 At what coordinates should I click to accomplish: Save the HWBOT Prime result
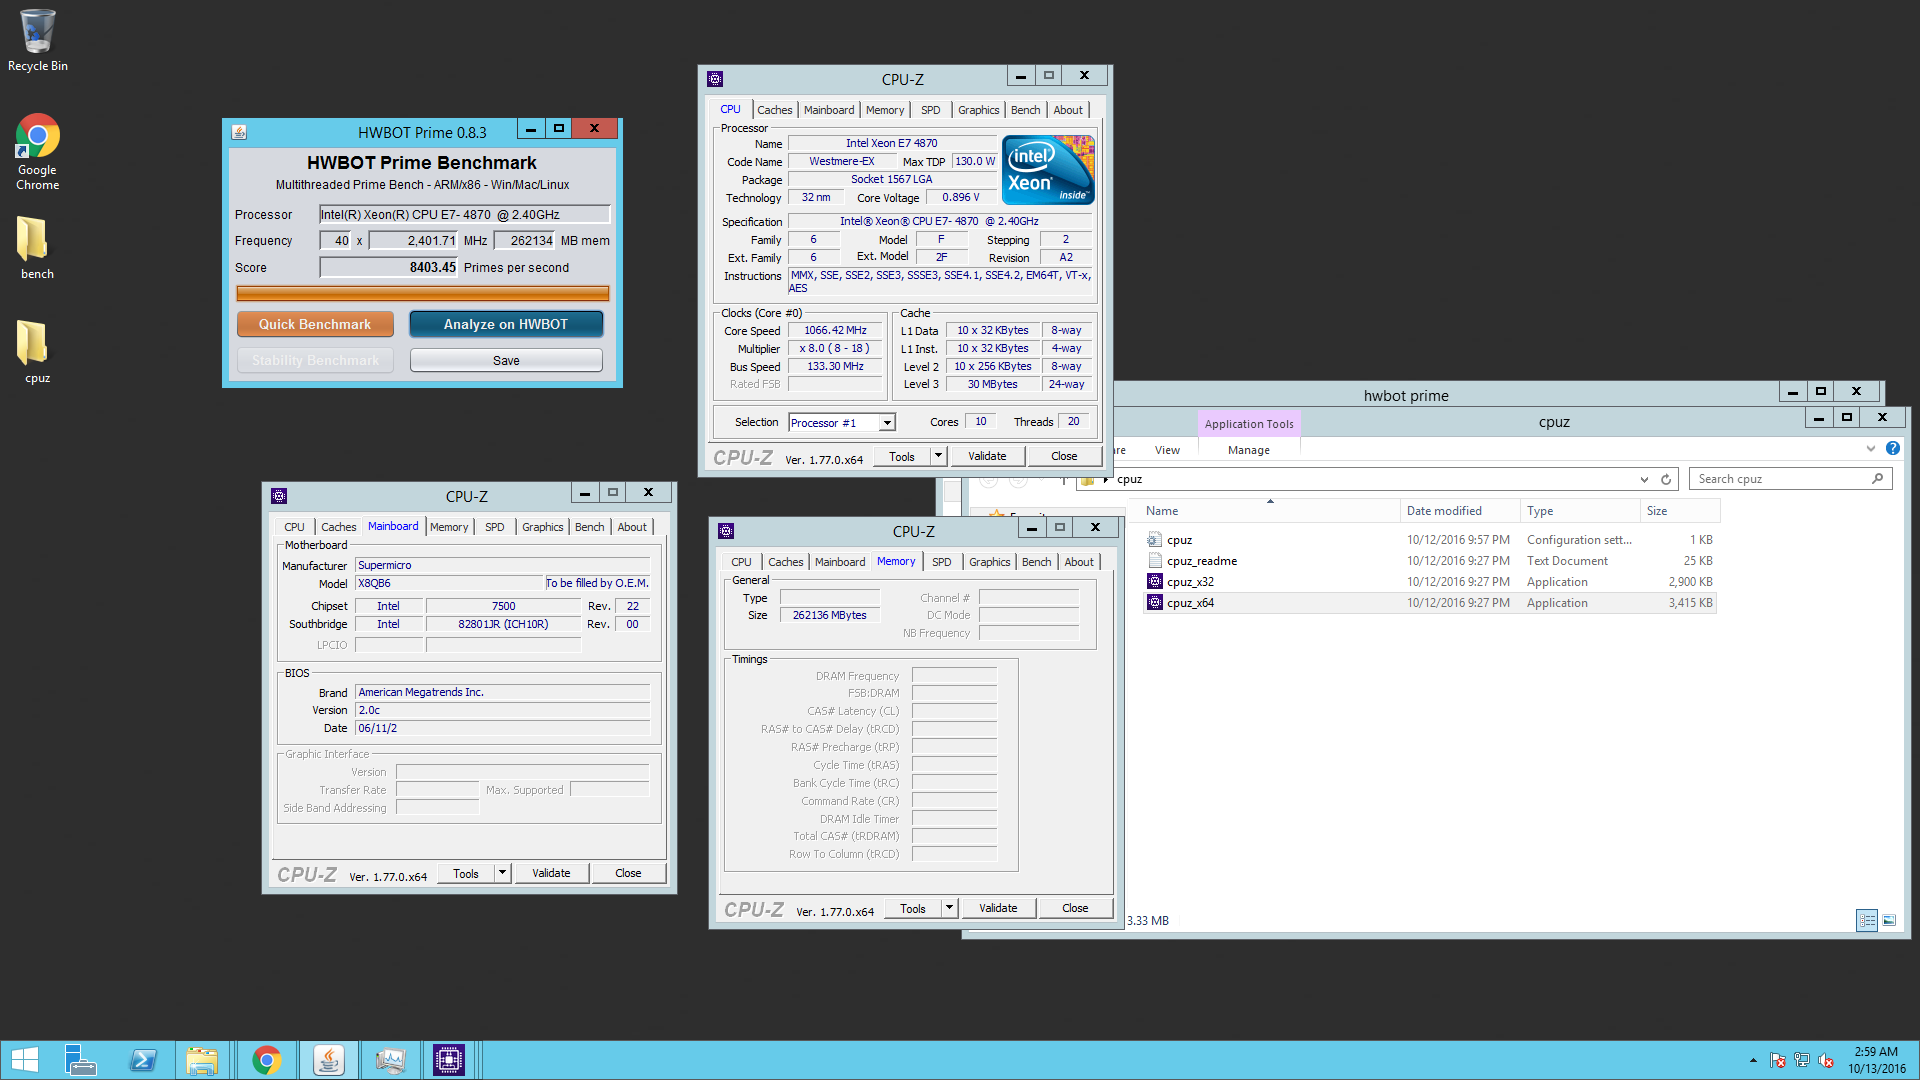point(506,360)
